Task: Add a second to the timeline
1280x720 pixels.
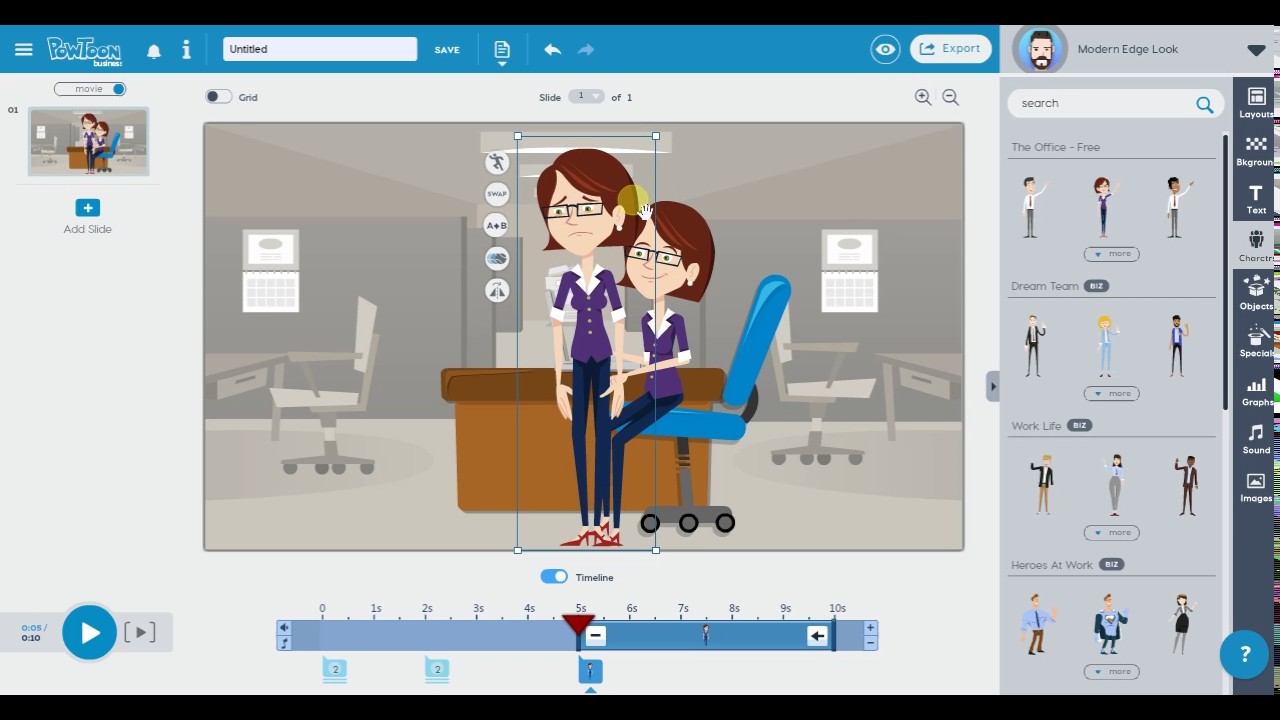Action: pos(870,628)
